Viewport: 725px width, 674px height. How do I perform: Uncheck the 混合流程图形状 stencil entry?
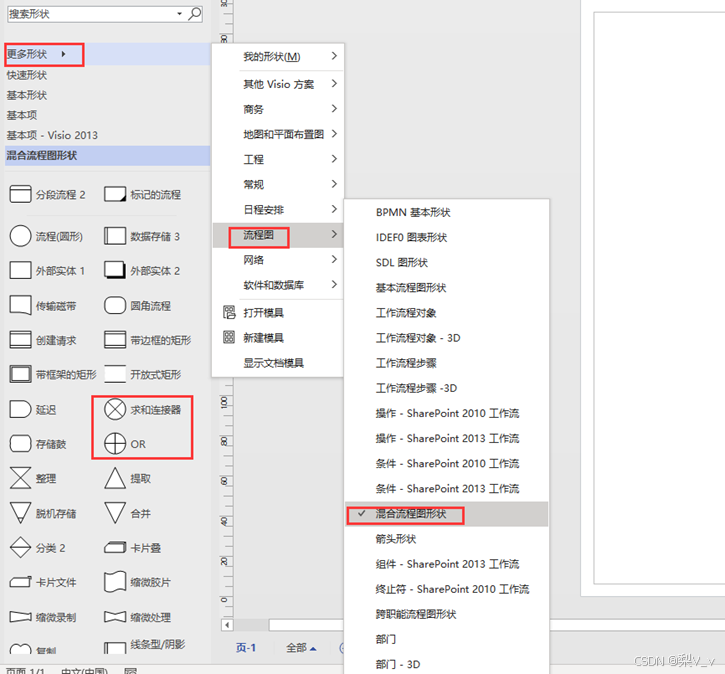tap(447, 514)
